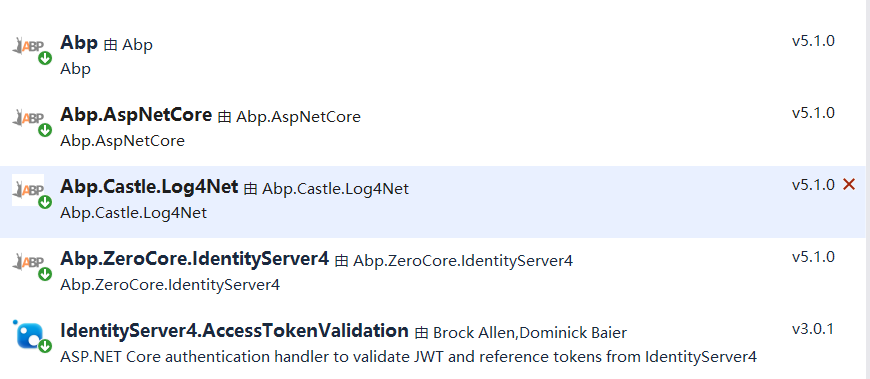Viewport: 870px width, 379px height.
Task: Click the author text 'Brock Allen,Dominick Baier'
Action: [529, 333]
